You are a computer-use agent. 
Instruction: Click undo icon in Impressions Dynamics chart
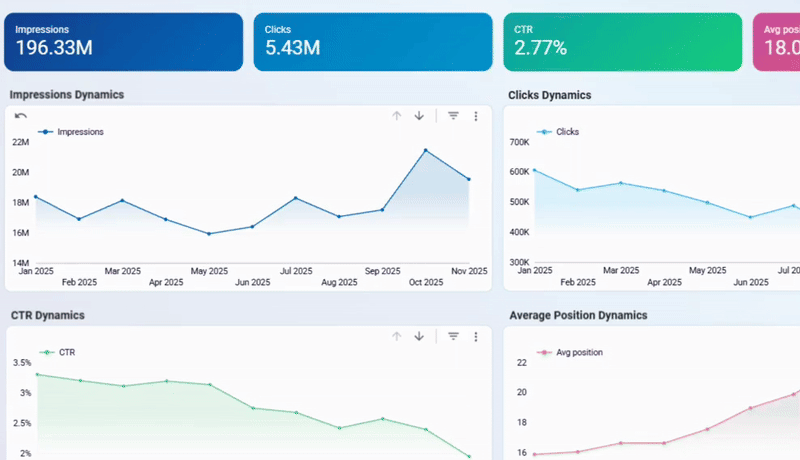click(21, 116)
